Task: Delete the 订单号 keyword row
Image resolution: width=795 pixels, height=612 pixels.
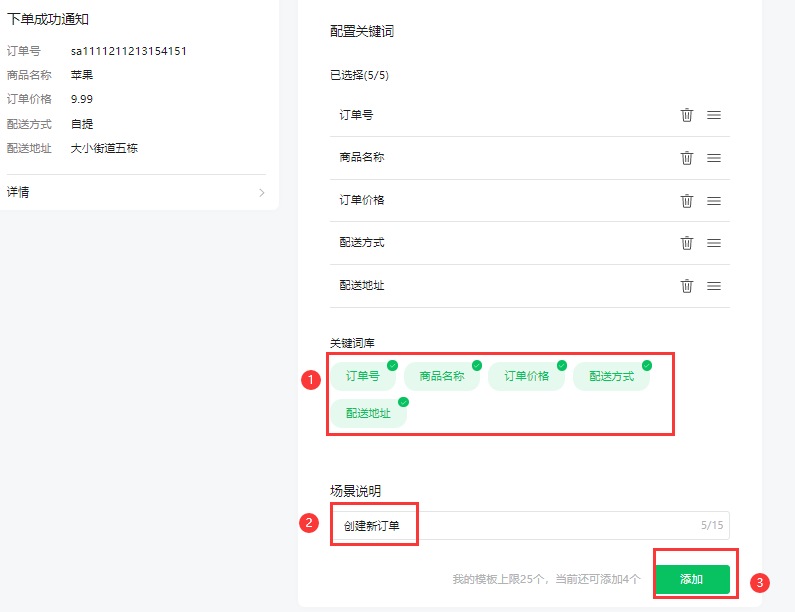Action: (x=687, y=115)
